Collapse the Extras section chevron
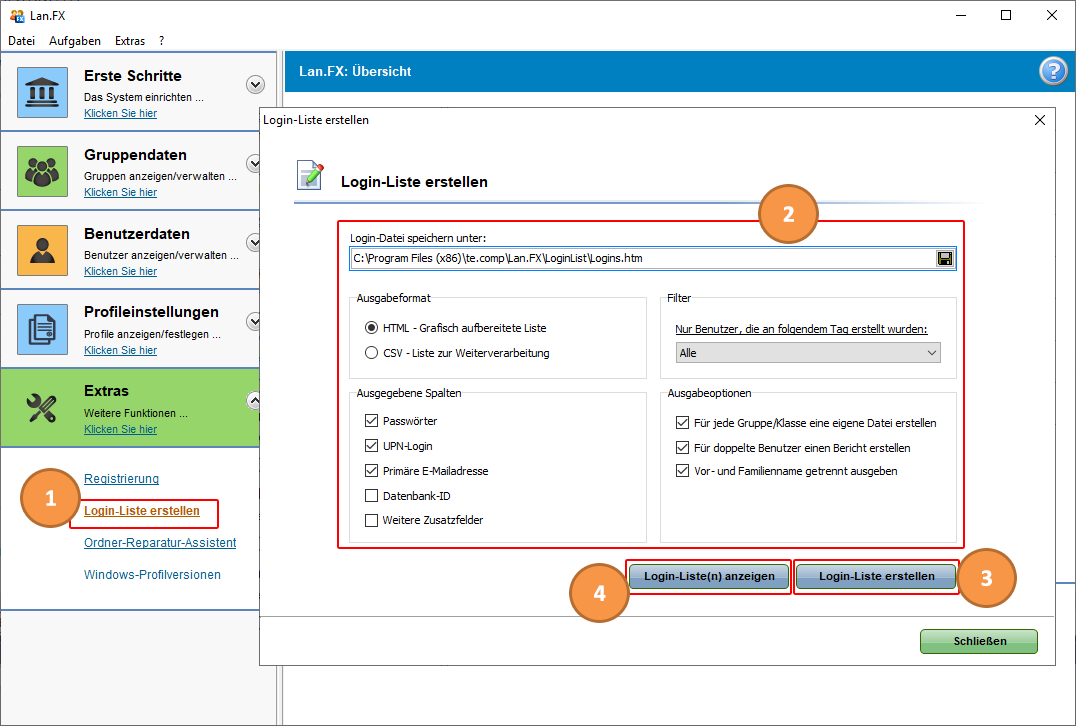 [x=255, y=400]
